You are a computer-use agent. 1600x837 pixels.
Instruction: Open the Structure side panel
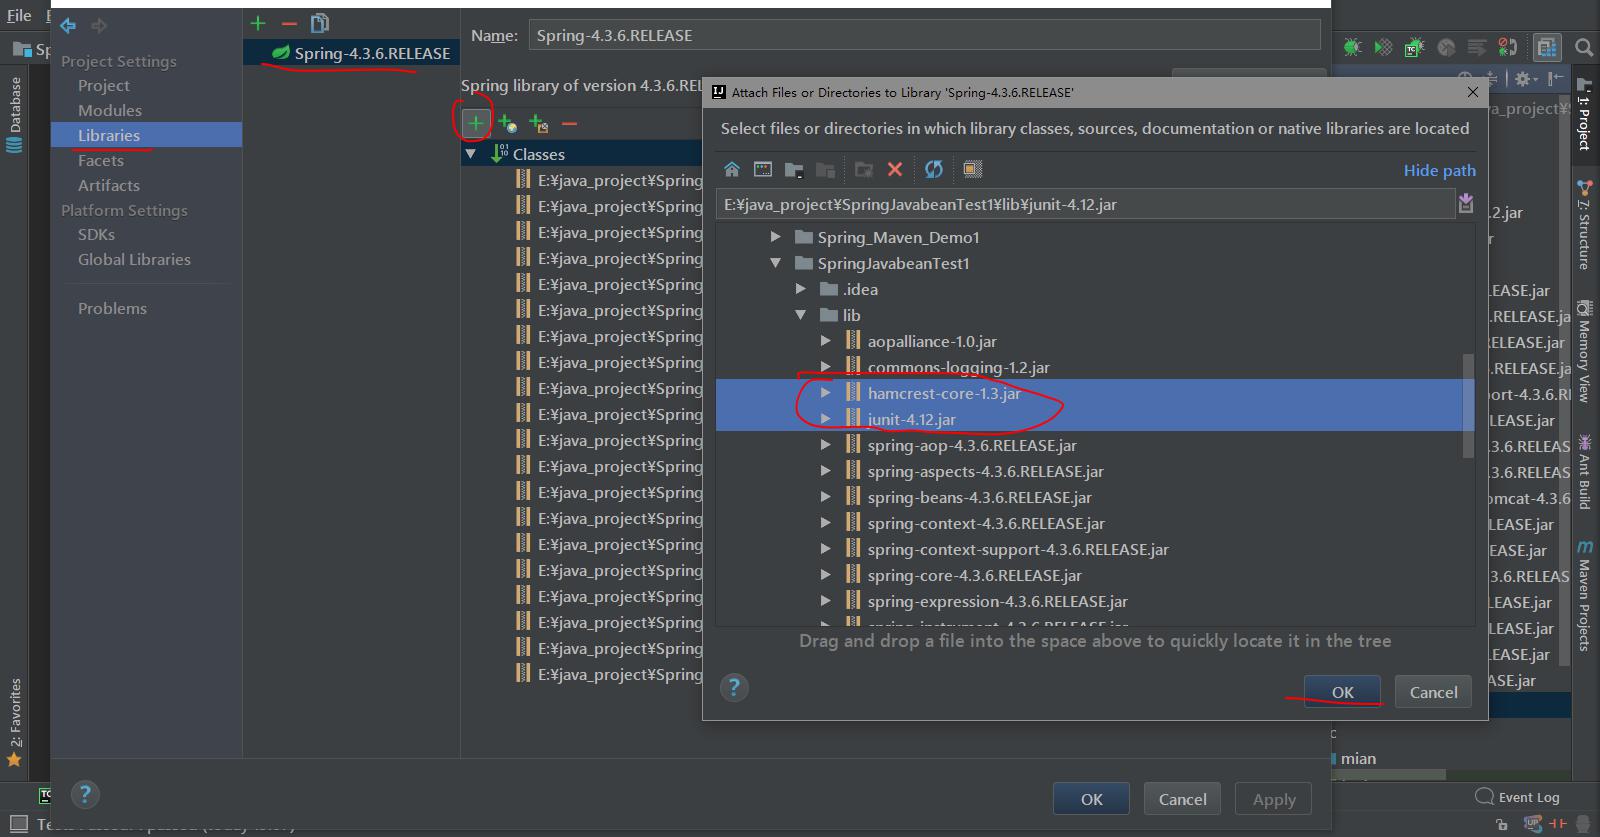pos(1584,225)
